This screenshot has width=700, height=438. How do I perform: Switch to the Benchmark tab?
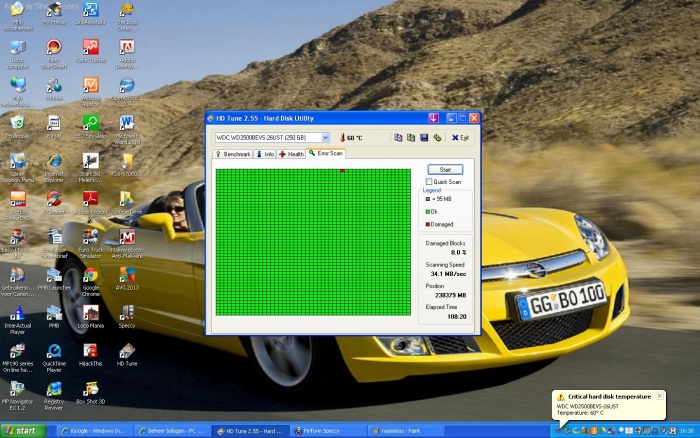[x=234, y=154]
